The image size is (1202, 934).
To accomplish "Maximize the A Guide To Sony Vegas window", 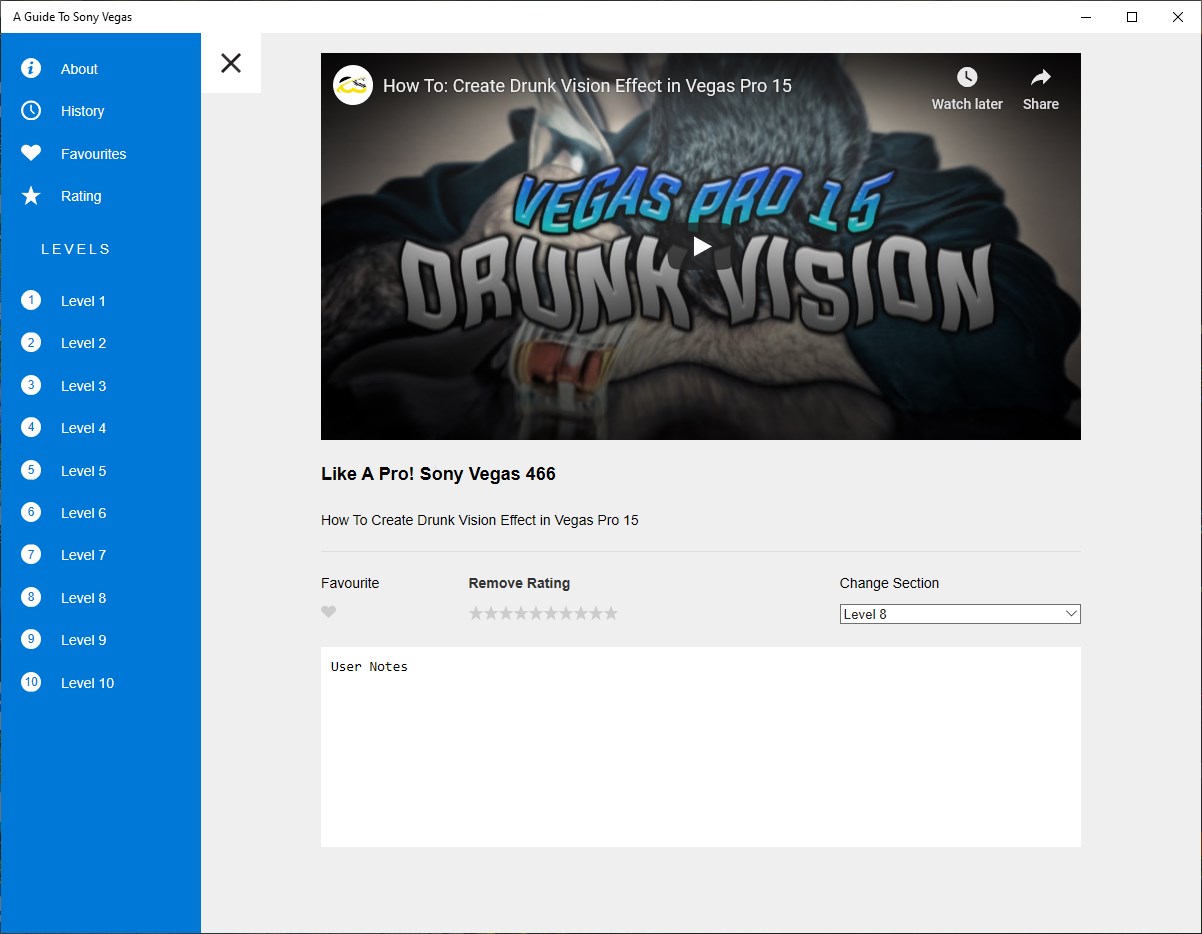I will tap(1132, 17).
